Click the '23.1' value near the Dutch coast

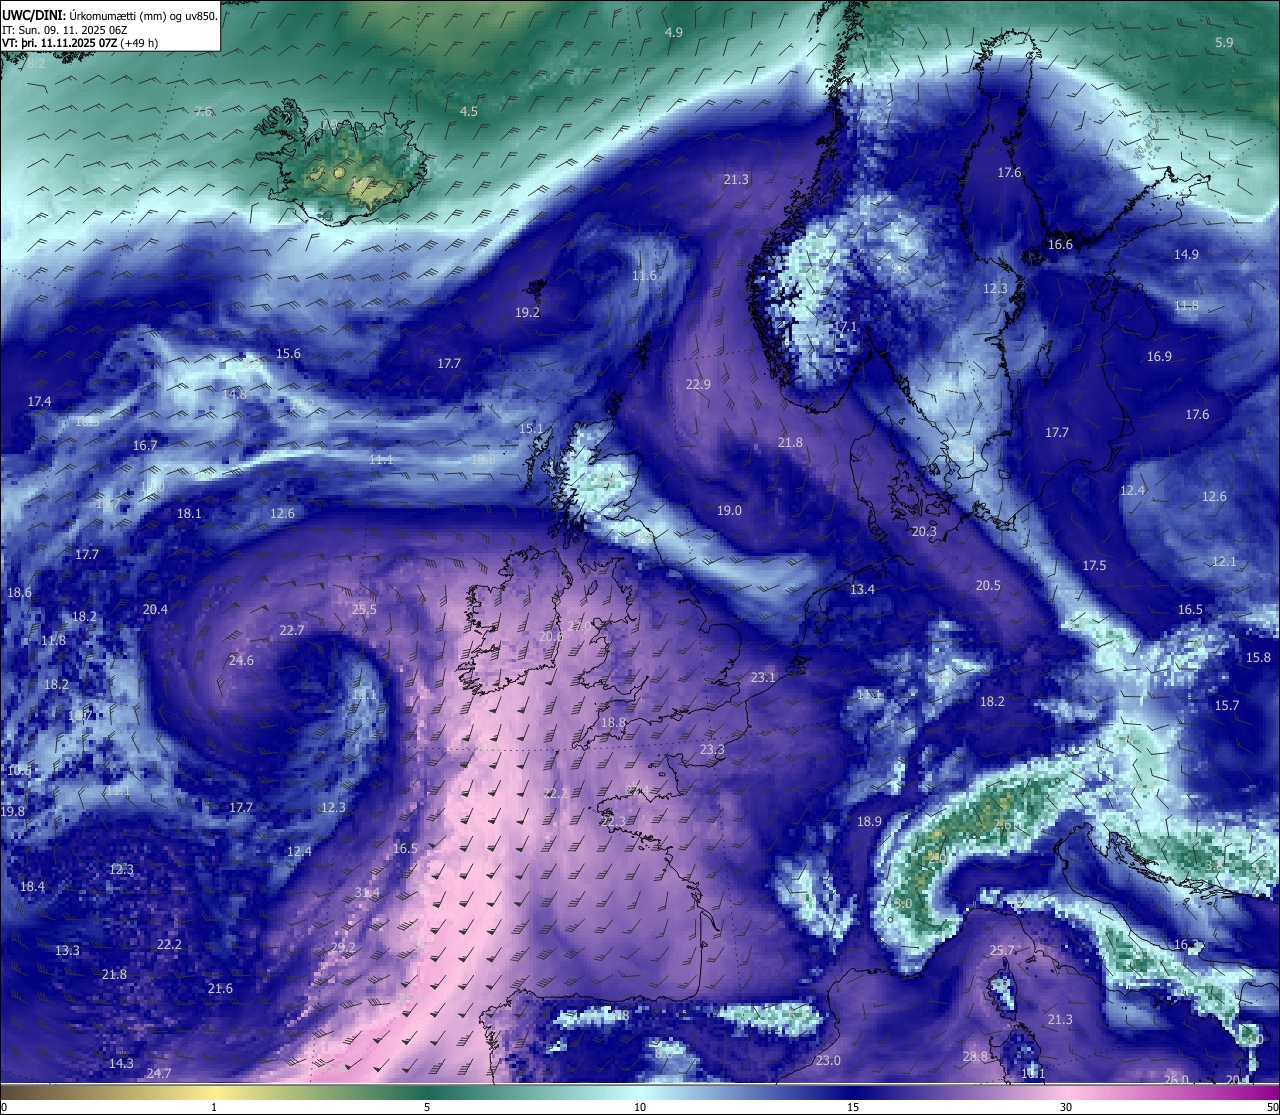tap(763, 677)
